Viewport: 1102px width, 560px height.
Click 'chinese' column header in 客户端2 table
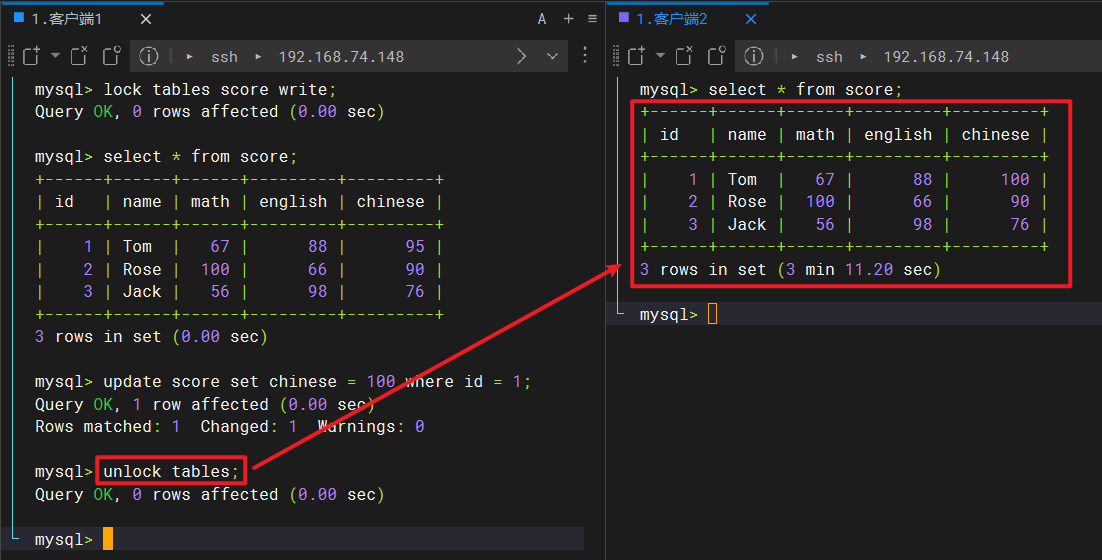click(995, 135)
